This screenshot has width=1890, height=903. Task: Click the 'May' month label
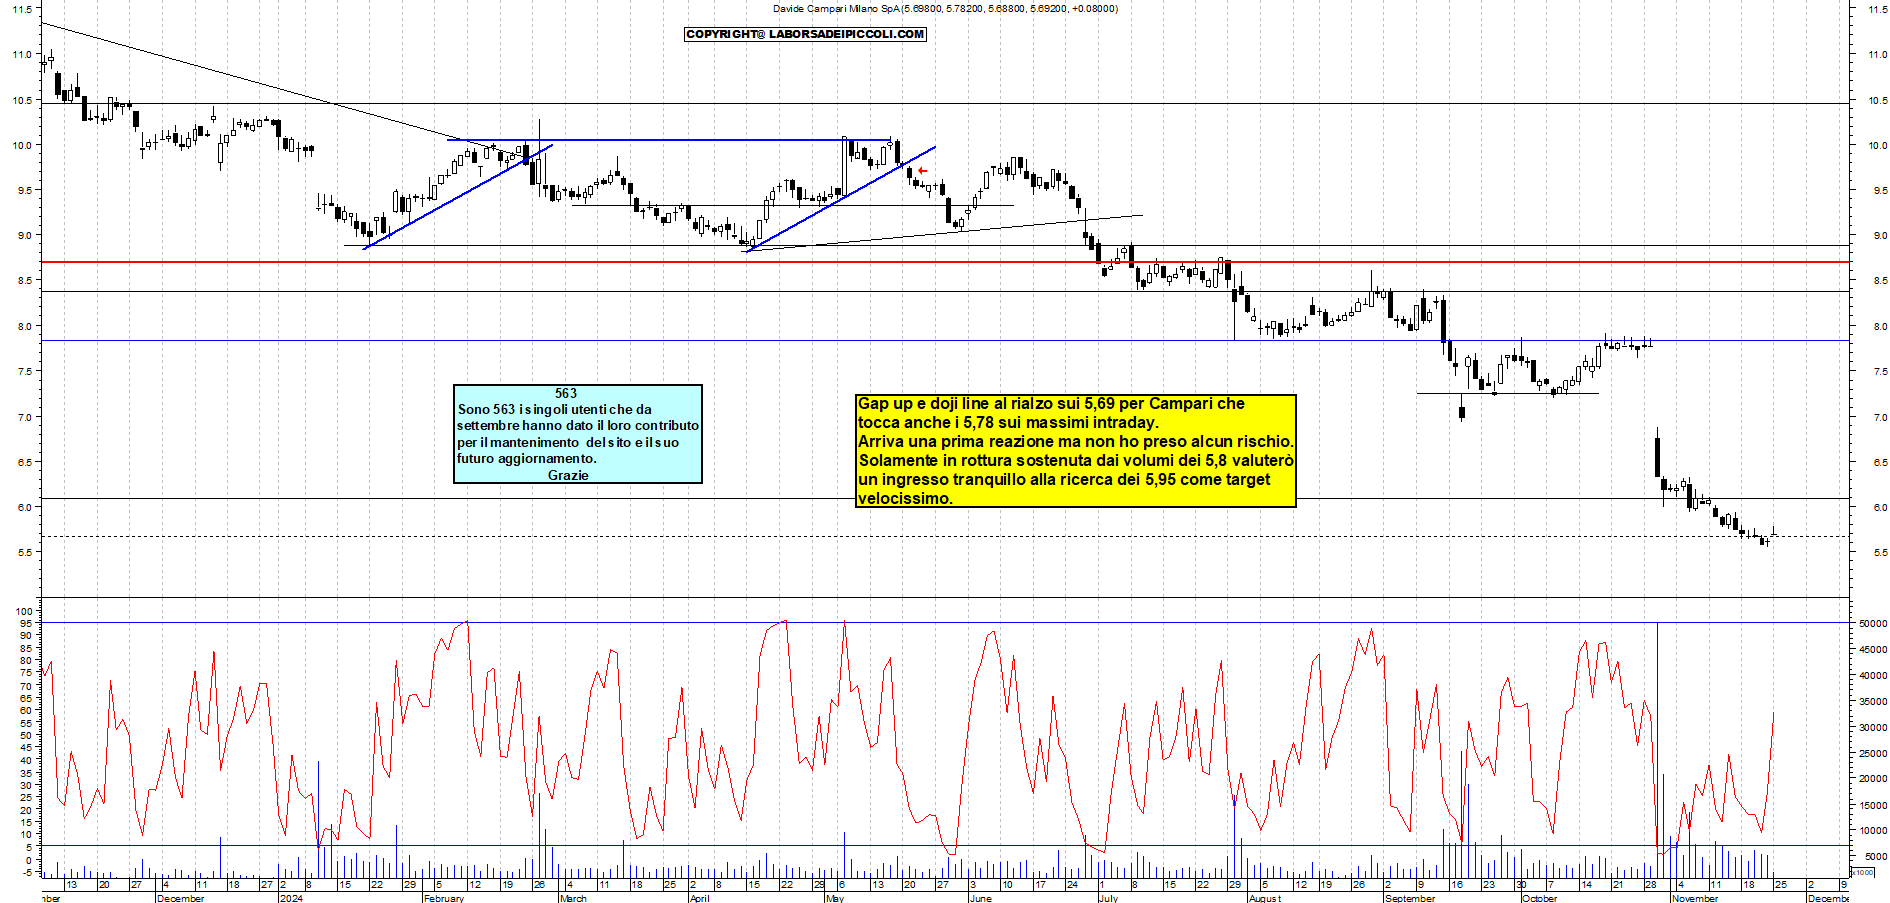pos(835,898)
